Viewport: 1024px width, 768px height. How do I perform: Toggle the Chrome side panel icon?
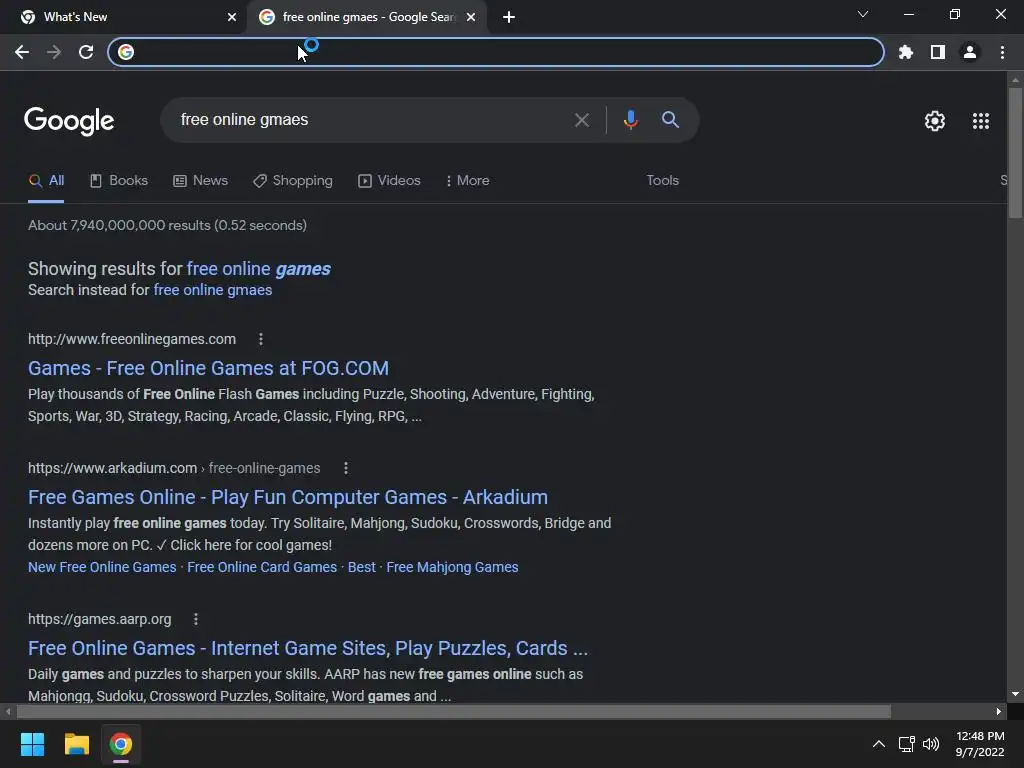click(x=938, y=52)
